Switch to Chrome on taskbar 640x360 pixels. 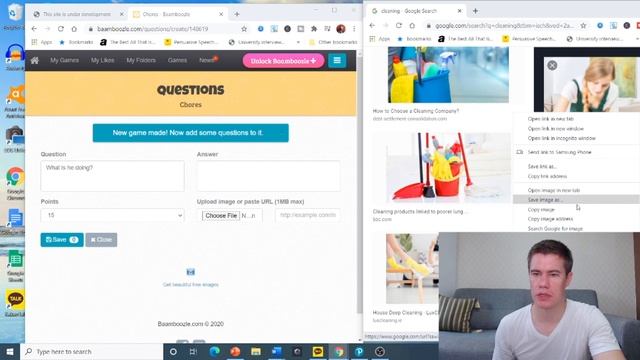[339, 351]
